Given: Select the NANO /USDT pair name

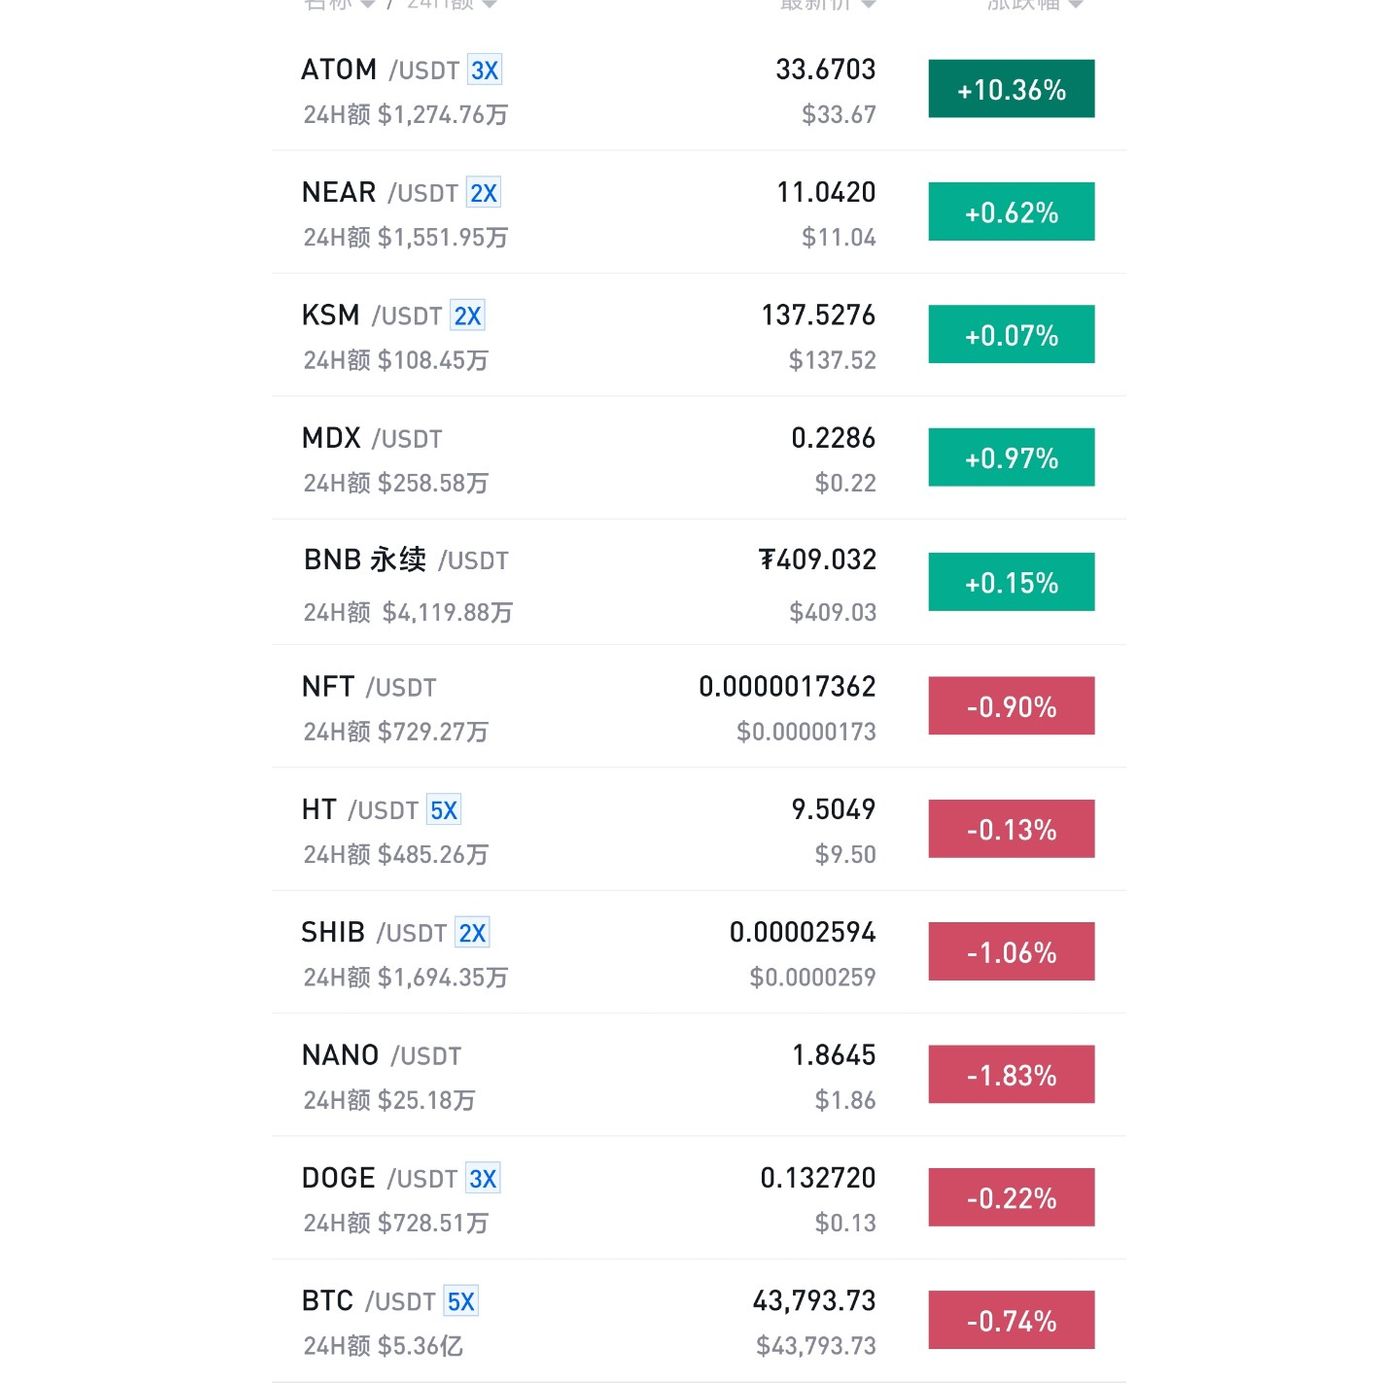Looking at the screenshot, I should (382, 1056).
